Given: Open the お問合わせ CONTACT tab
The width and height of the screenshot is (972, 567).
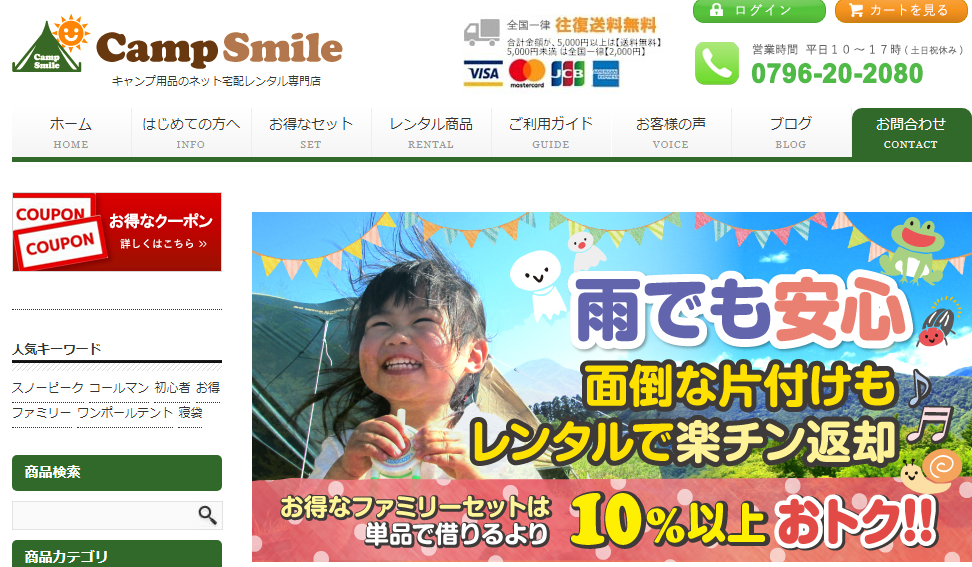Looking at the screenshot, I should (x=911, y=133).
